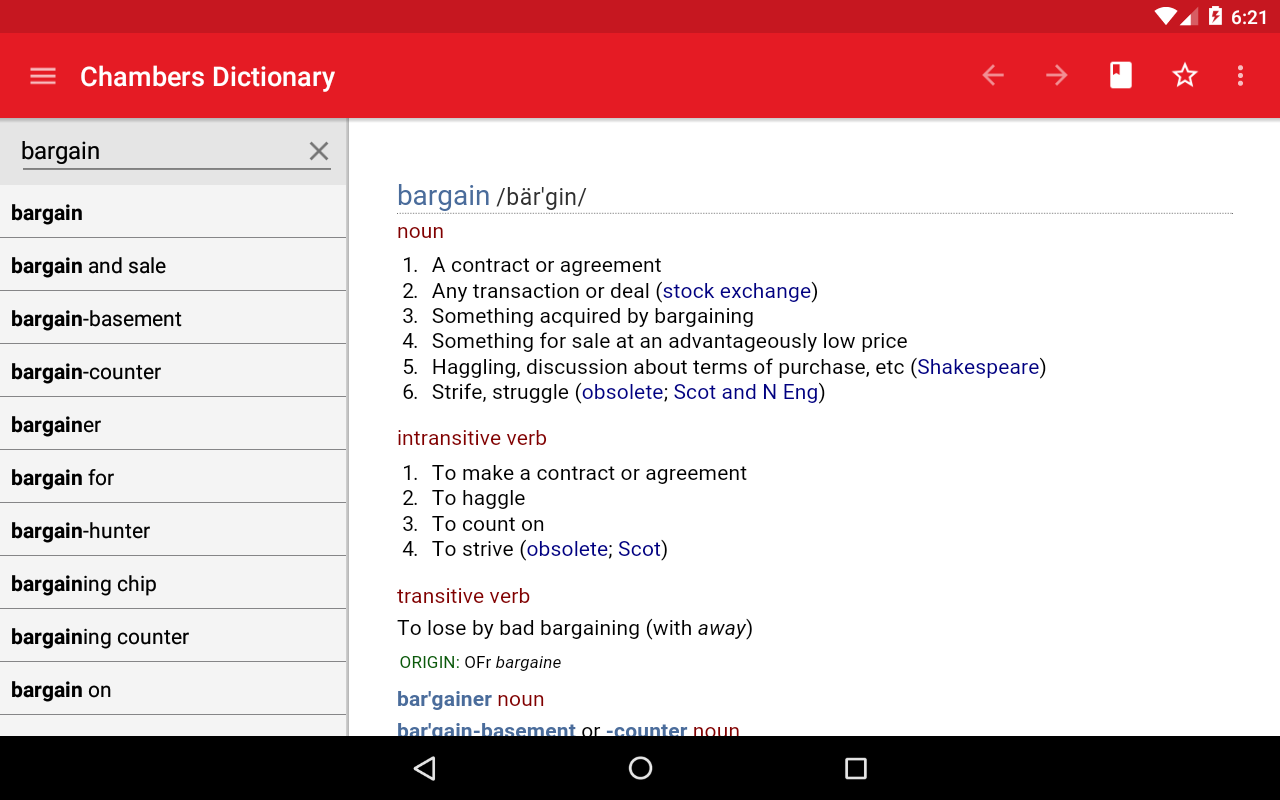Open the navigation drawer menu

(42, 75)
